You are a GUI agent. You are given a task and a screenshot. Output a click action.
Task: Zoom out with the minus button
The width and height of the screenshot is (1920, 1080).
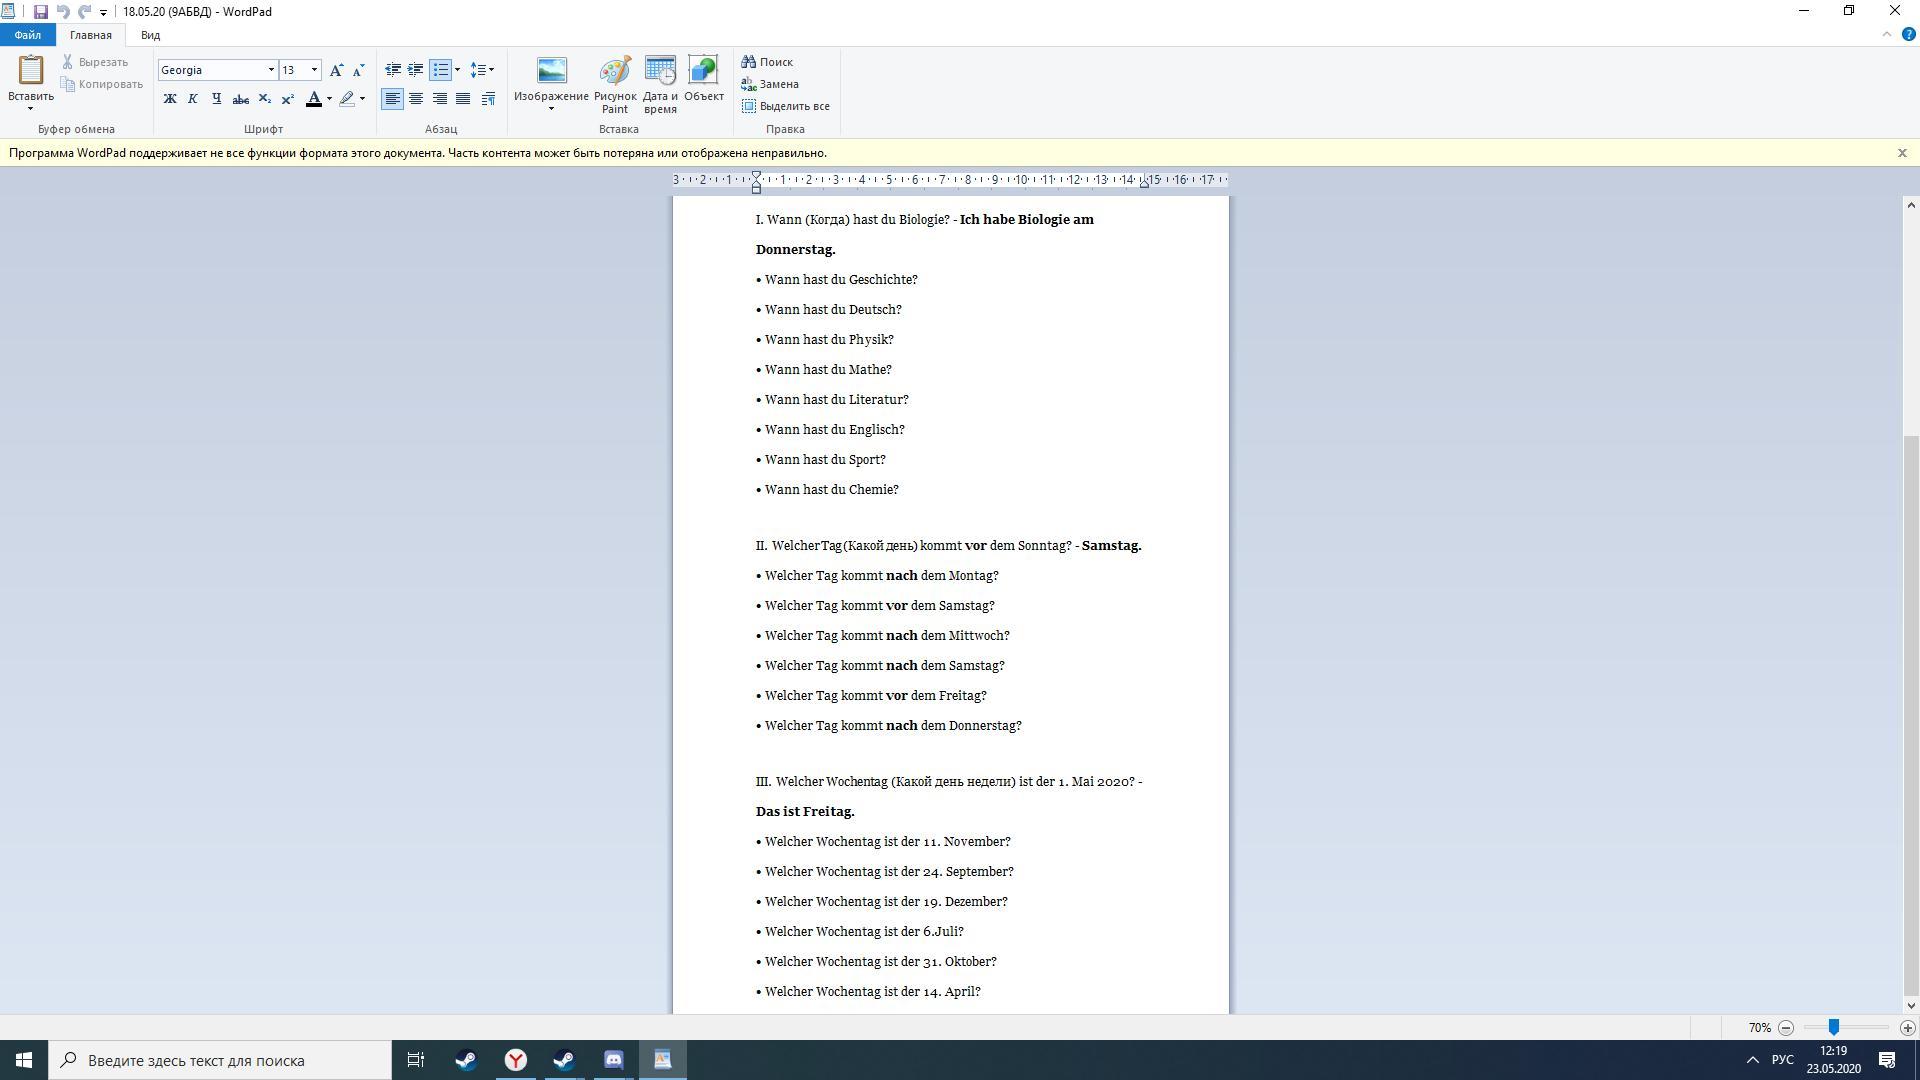pyautogui.click(x=1786, y=1028)
